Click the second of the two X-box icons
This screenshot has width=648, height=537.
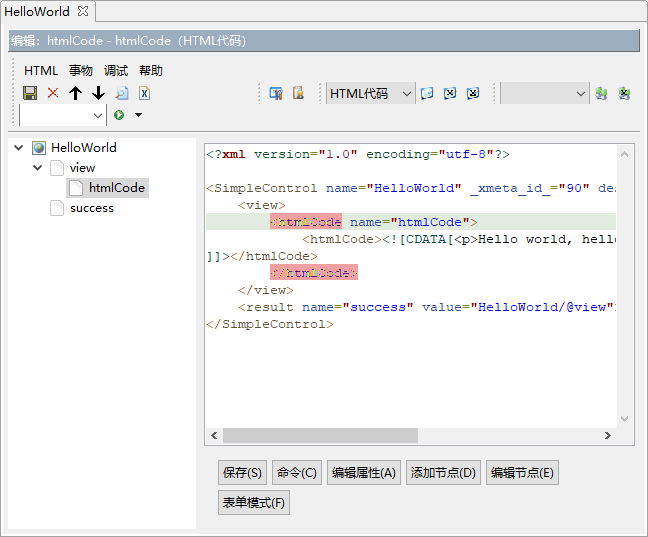point(473,93)
